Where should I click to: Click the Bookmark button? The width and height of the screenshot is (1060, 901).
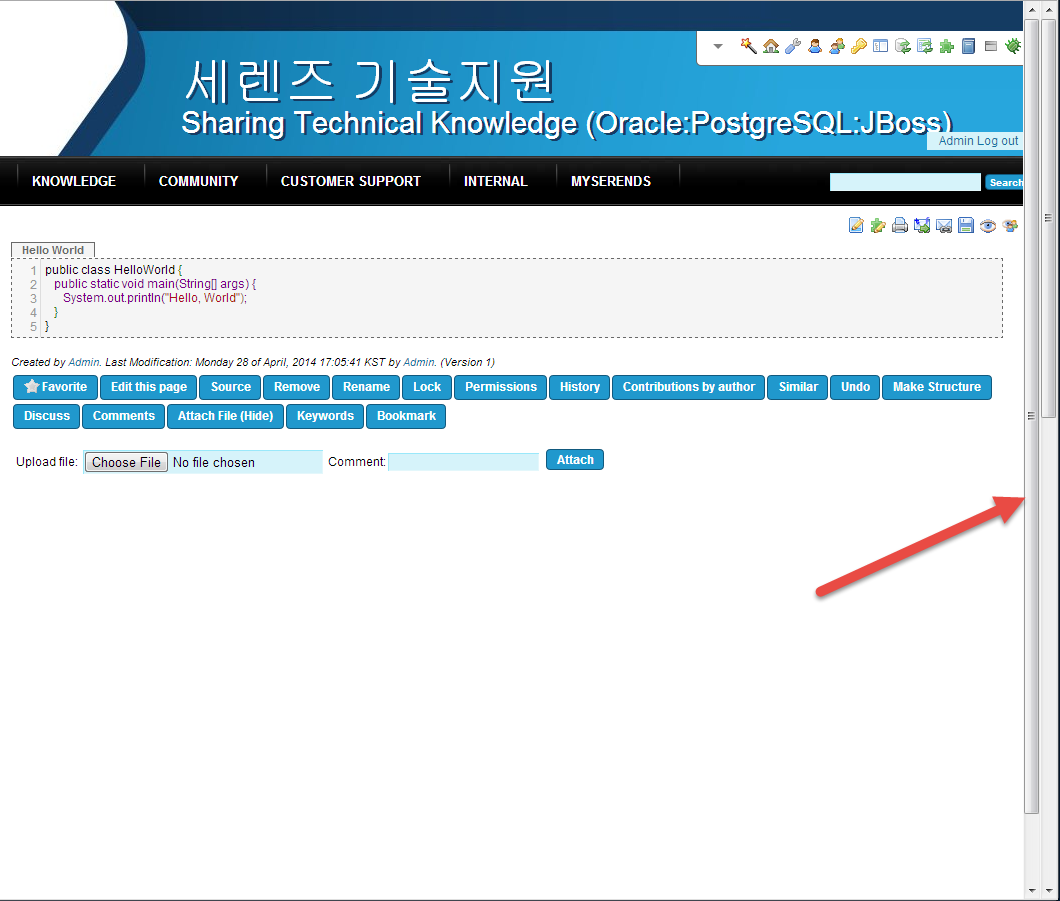tap(406, 416)
